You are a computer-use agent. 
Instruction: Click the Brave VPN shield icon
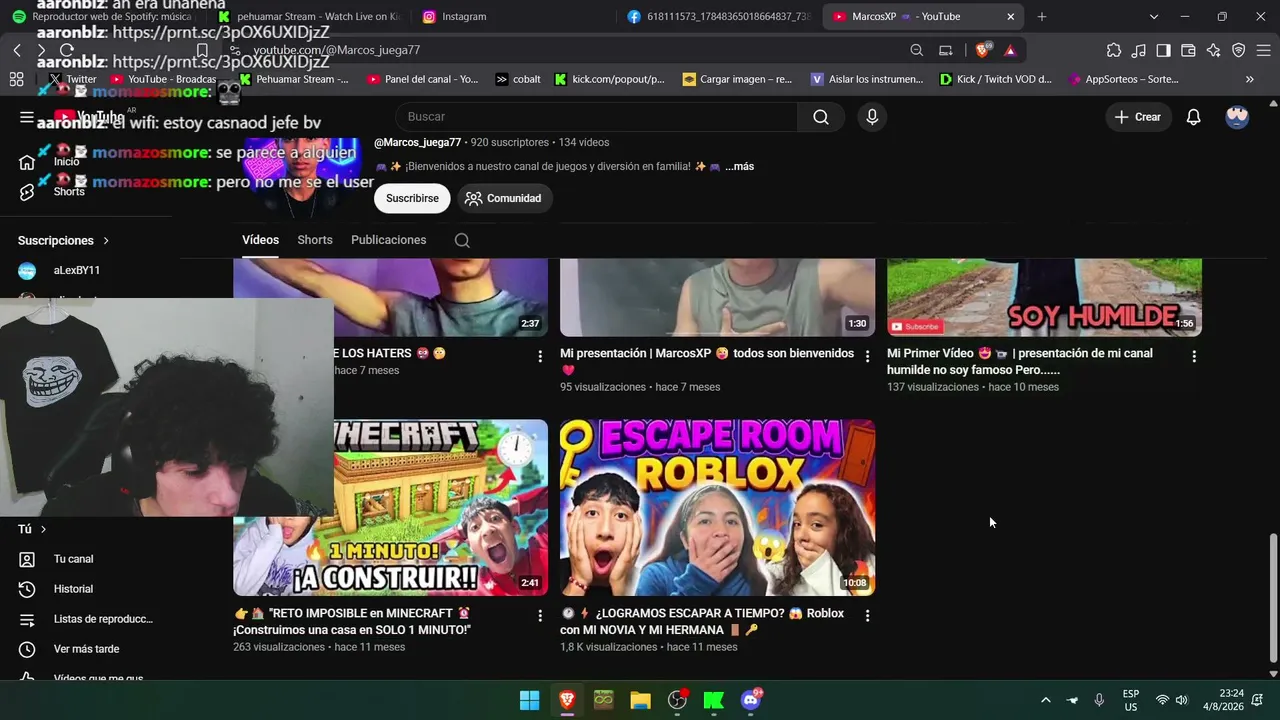[1238, 50]
